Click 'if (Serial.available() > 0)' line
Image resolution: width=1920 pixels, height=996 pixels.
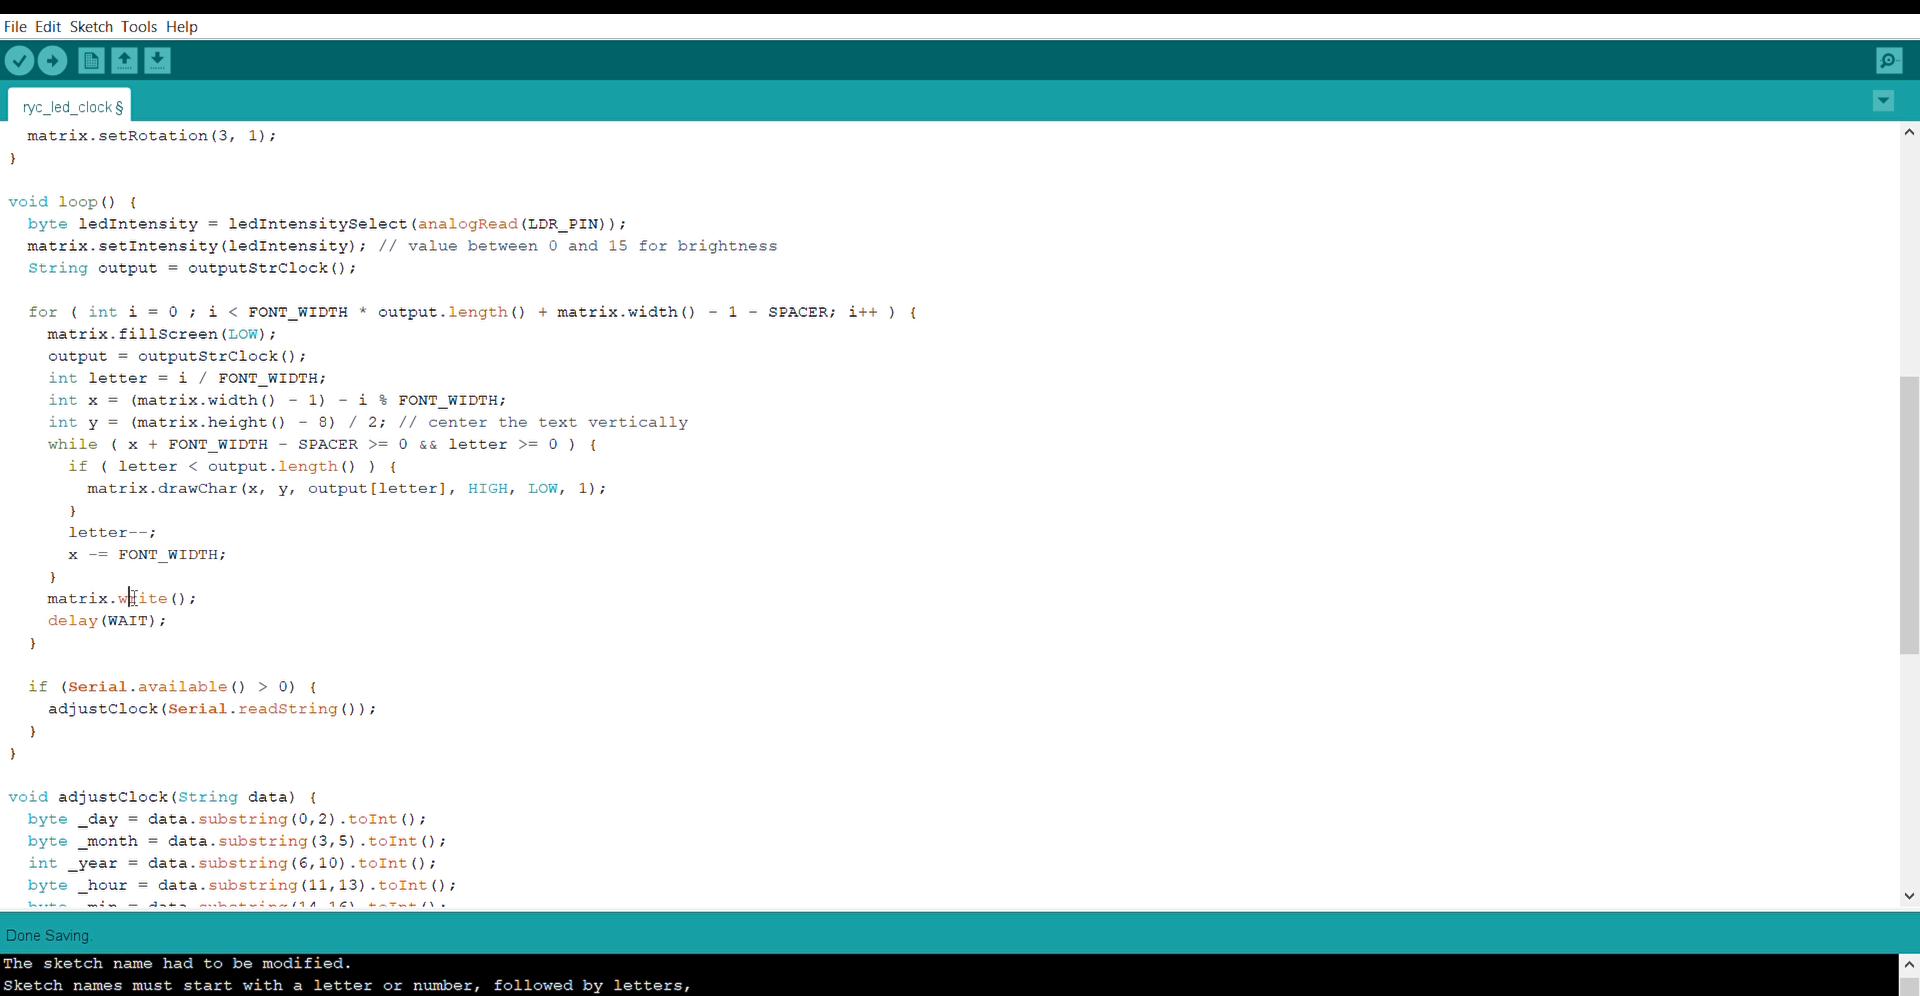click(172, 687)
